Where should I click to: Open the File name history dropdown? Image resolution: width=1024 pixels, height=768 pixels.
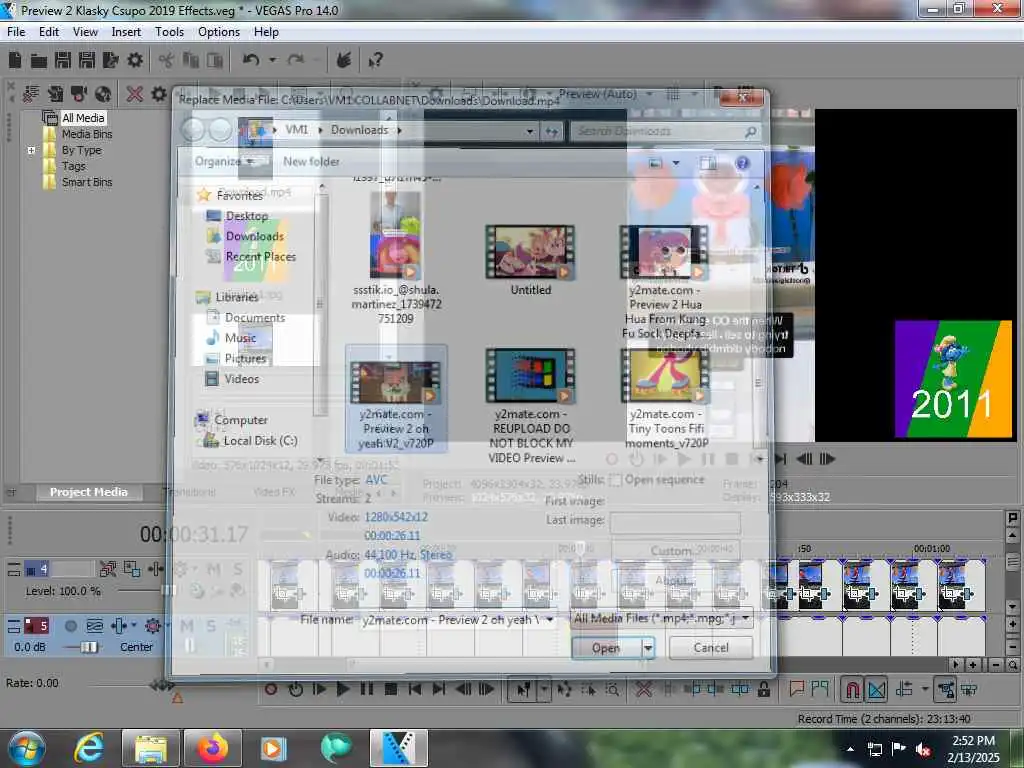(549, 619)
